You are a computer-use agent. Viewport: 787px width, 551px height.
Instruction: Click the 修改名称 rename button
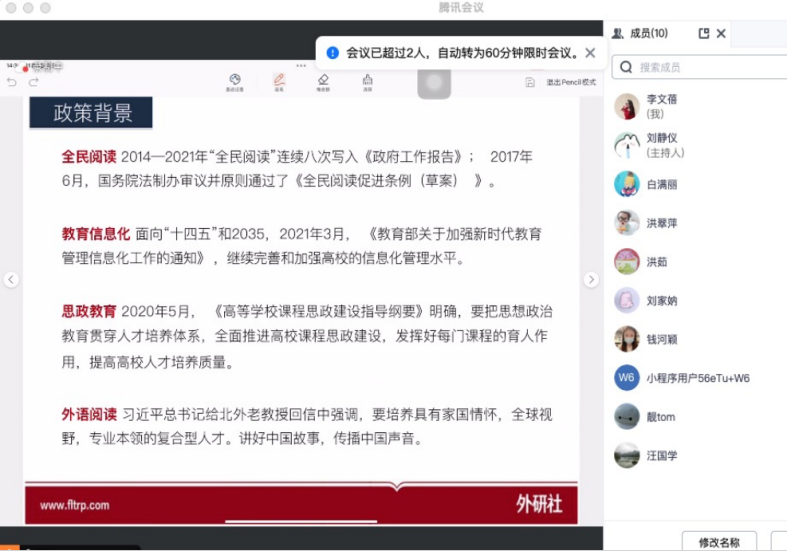718,542
